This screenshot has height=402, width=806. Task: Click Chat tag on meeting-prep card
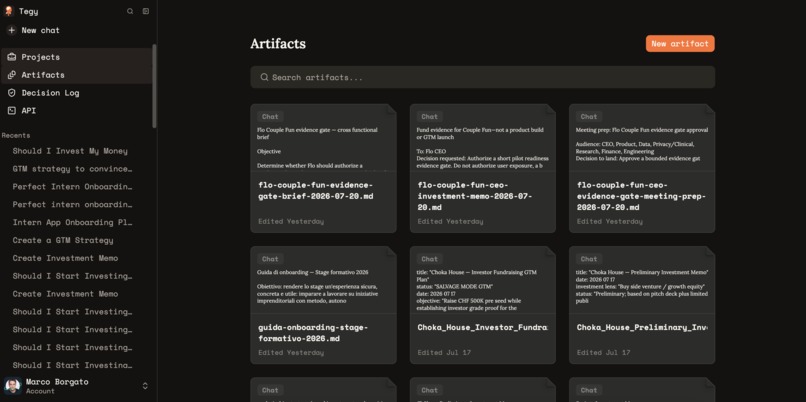(589, 117)
